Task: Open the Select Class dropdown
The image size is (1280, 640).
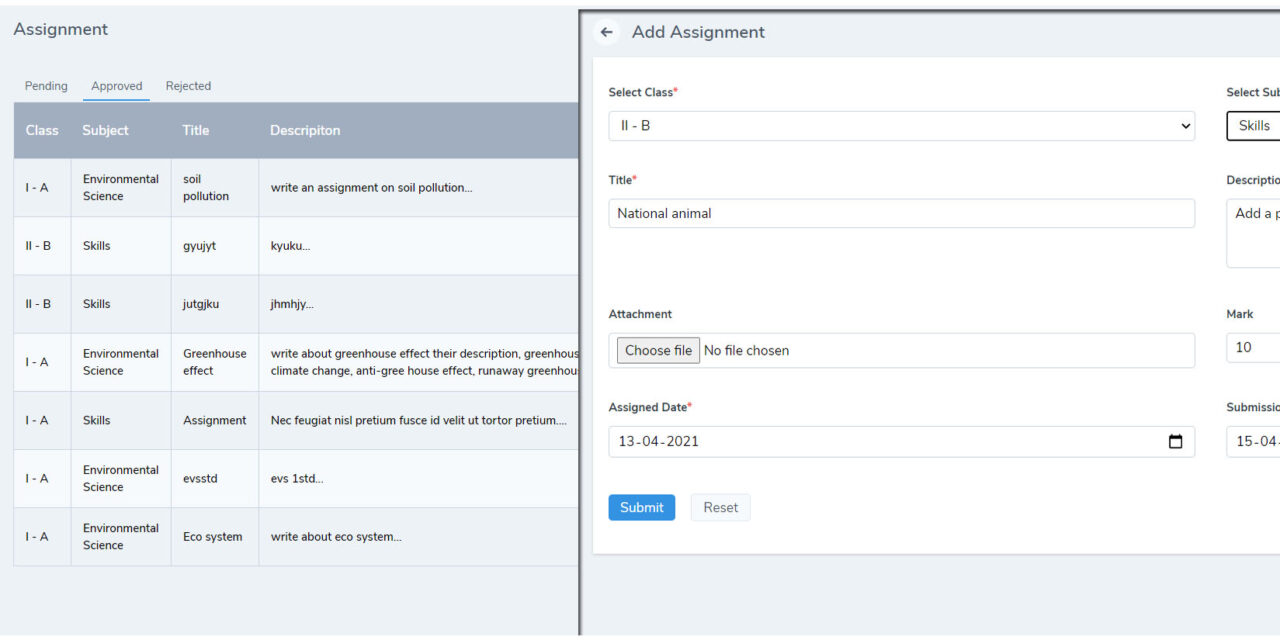Action: click(900, 125)
